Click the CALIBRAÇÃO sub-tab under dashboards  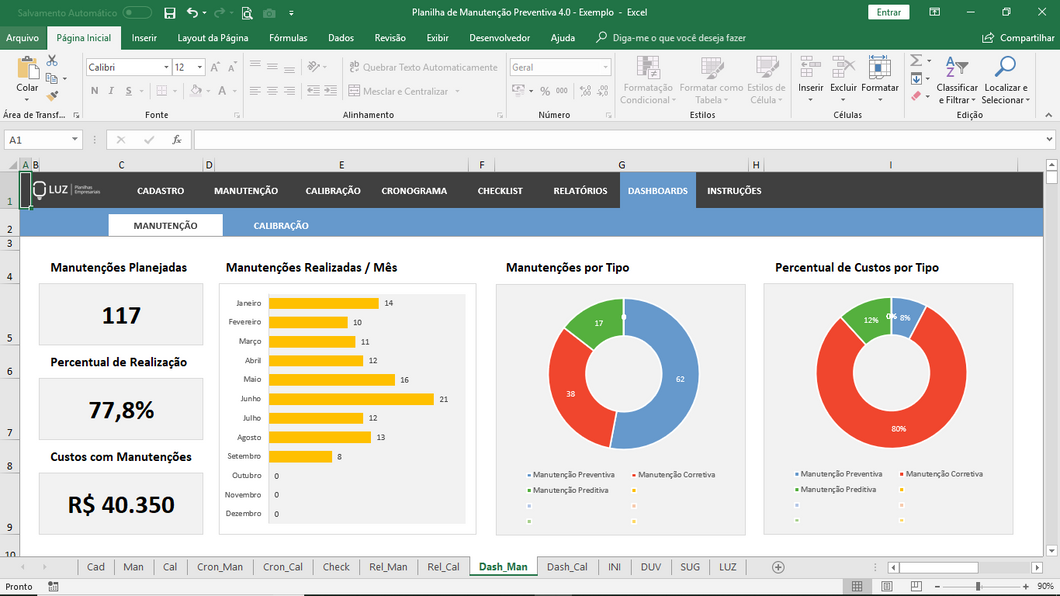pyautogui.click(x=281, y=226)
